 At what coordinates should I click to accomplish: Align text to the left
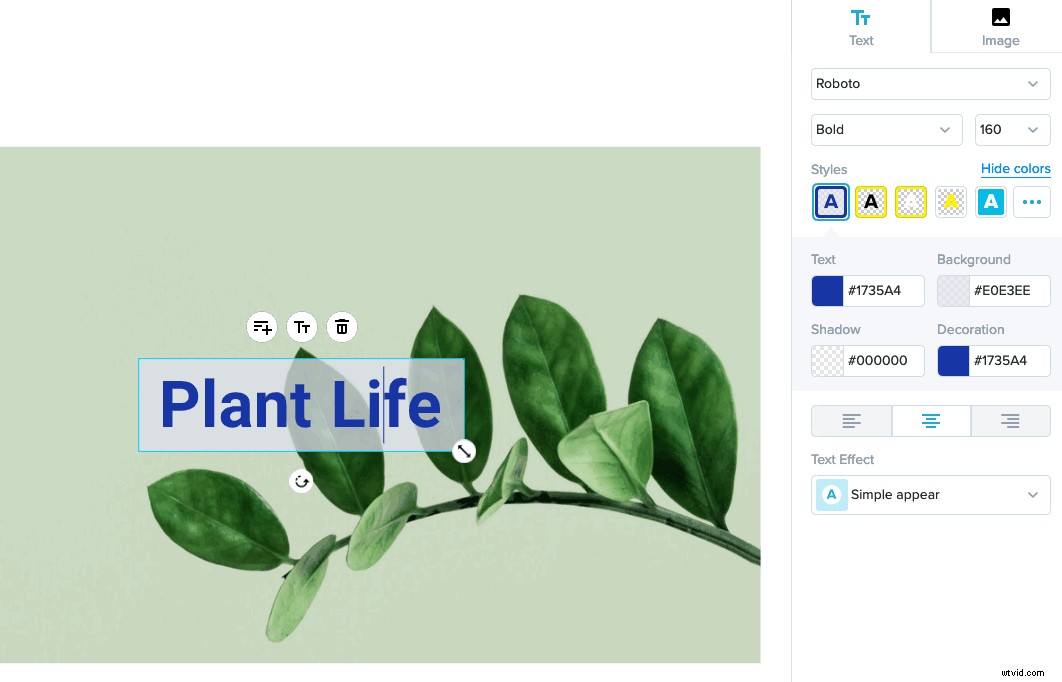(851, 421)
